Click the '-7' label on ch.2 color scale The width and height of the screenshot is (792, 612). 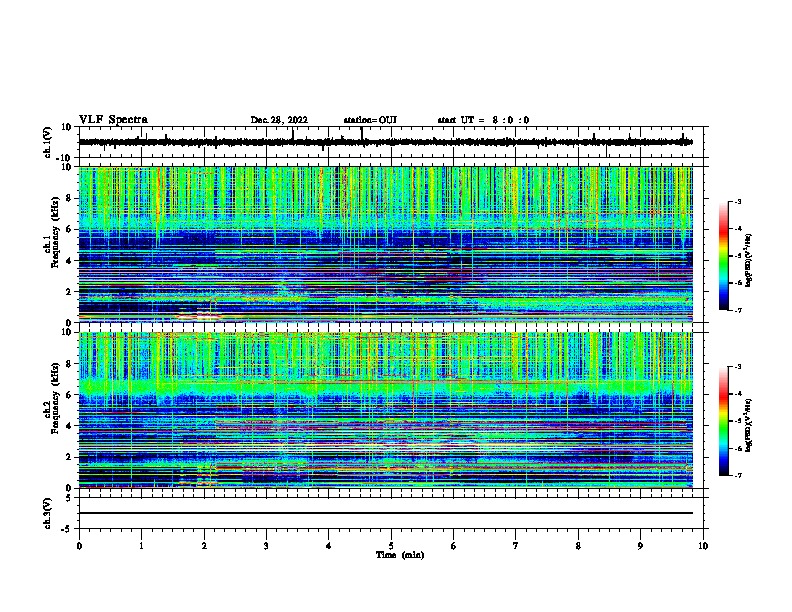(738, 475)
